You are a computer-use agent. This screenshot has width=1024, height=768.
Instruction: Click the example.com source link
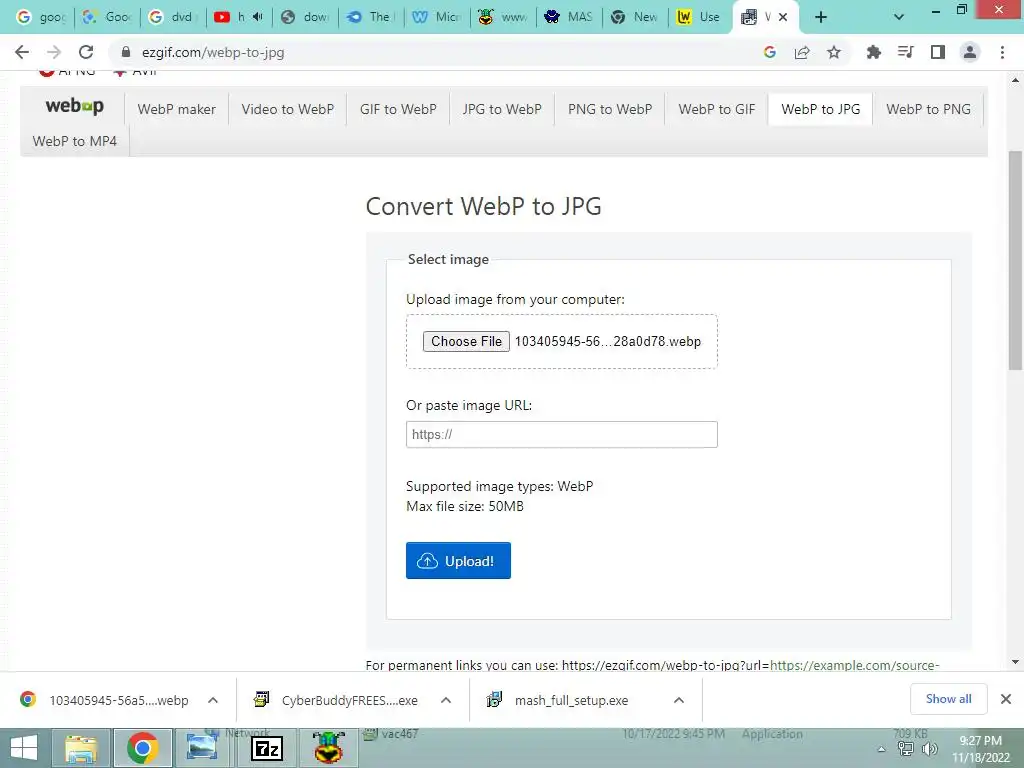coord(854,665)
